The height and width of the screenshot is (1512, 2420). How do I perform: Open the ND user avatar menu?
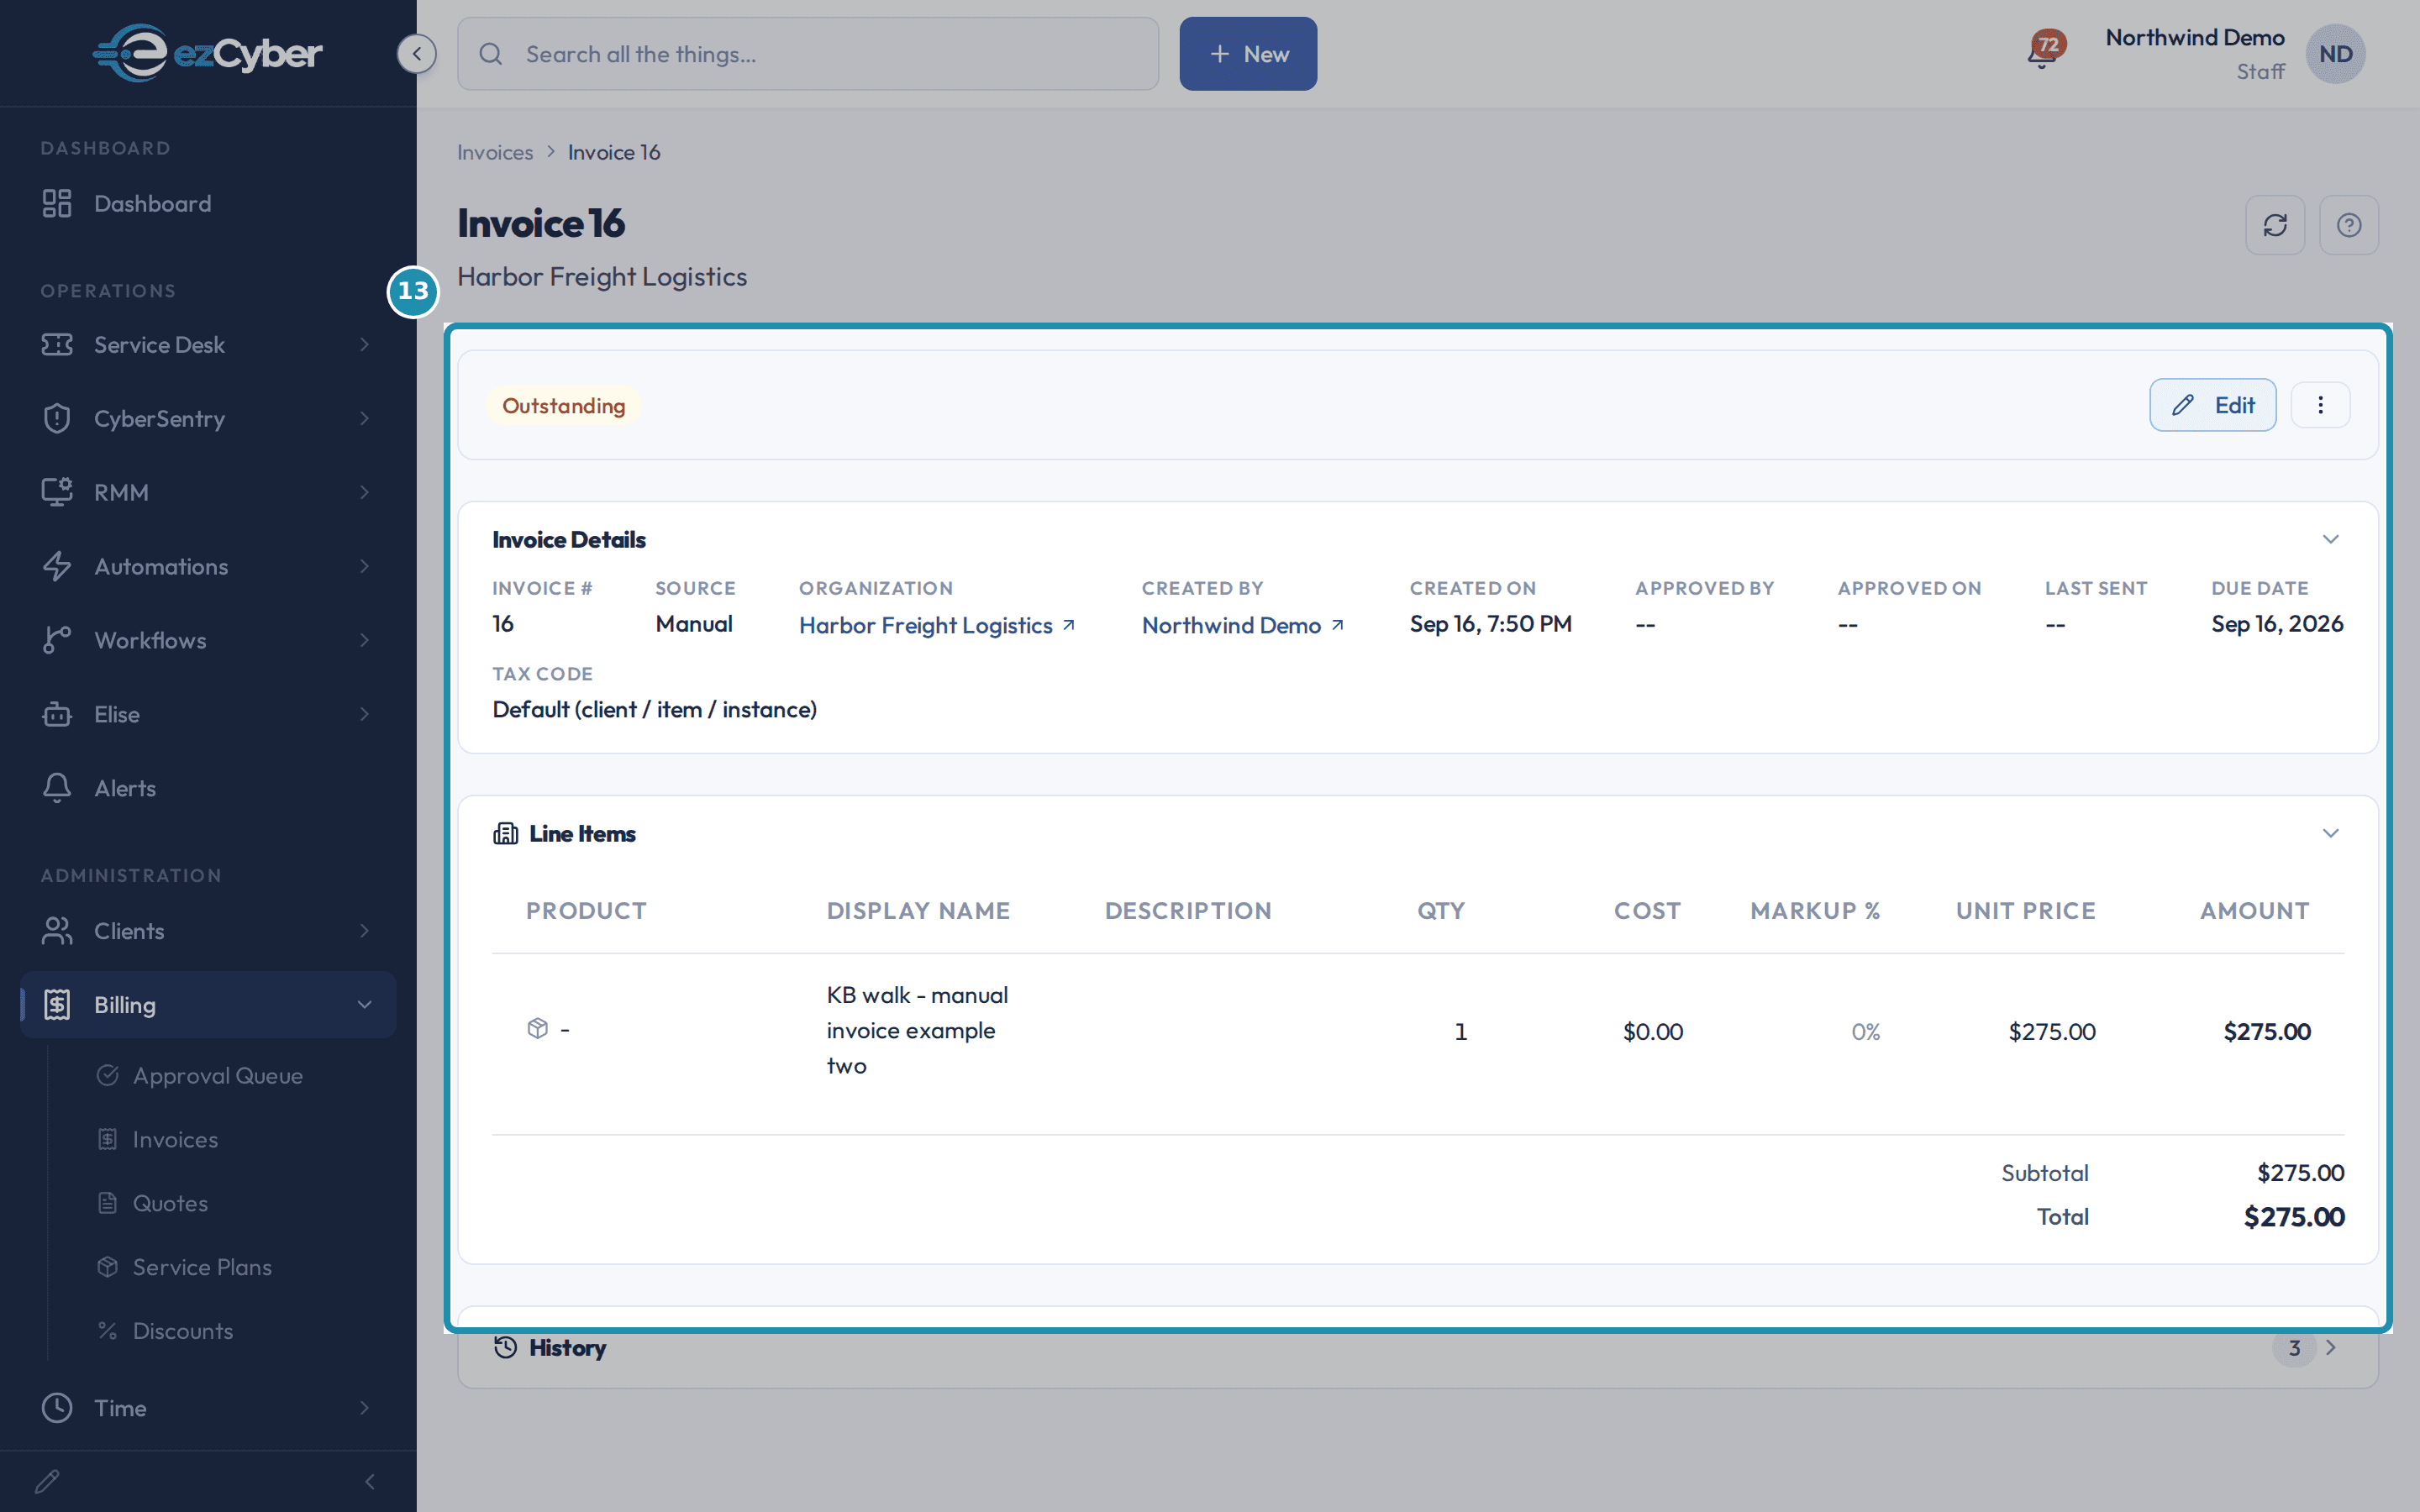click(x=2335, y=54)
